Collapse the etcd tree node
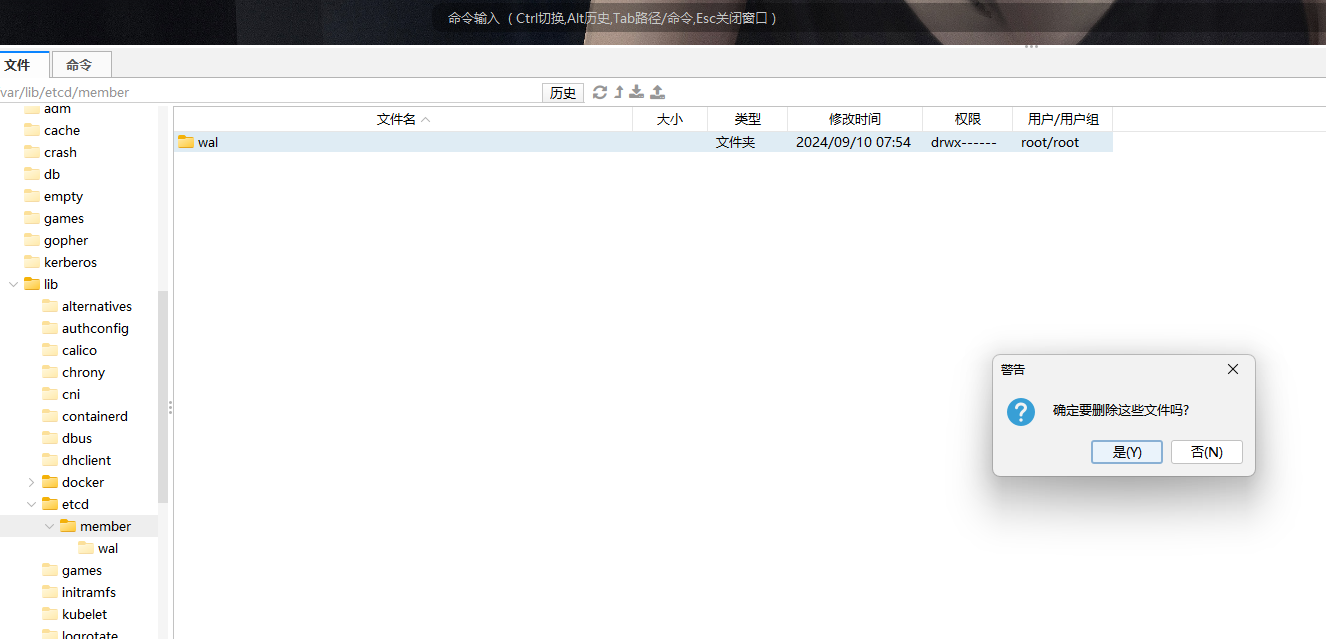This screenshot has width=1326, height=639. coord(31,504)
